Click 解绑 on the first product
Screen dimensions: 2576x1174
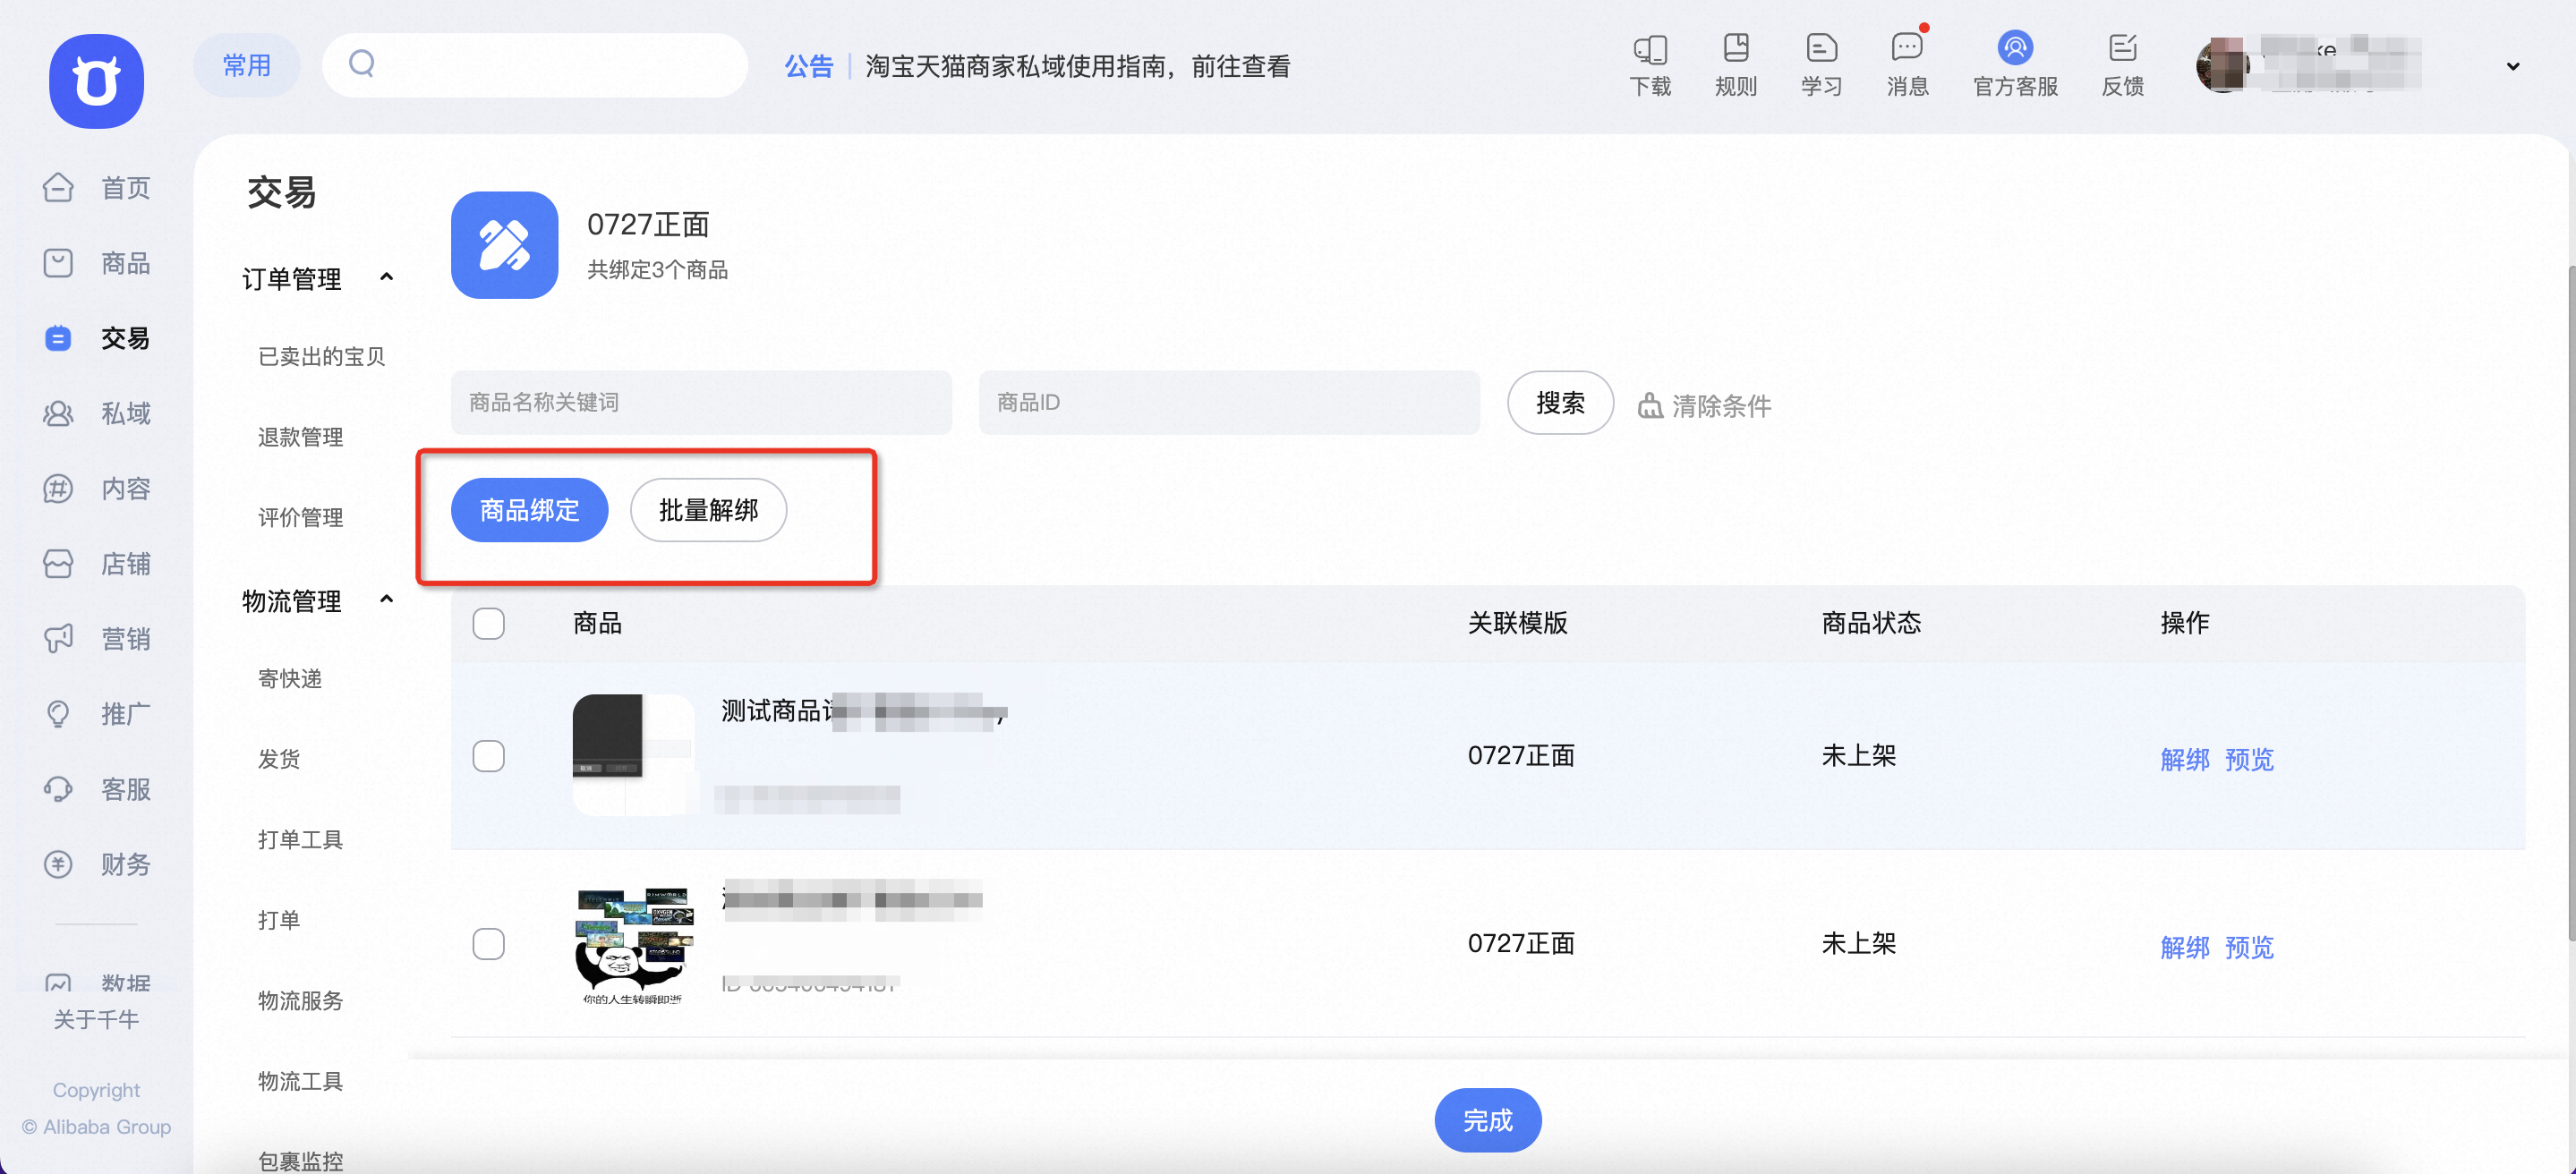pyautogui.click(x=2185, y=760)
